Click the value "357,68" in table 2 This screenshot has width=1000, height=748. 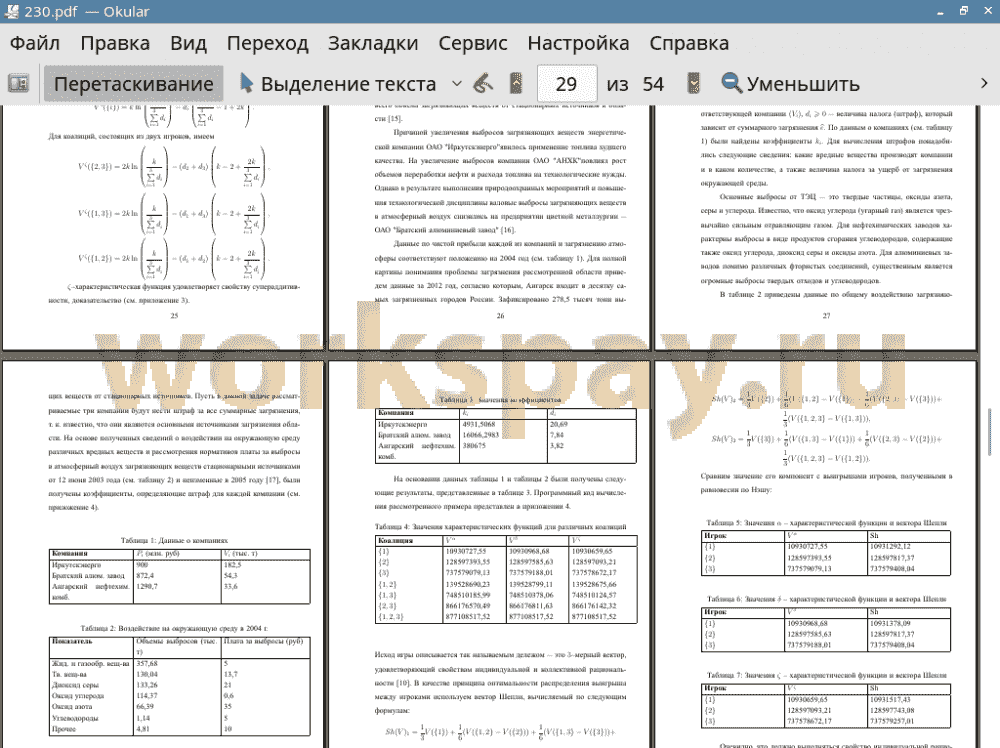(147, 664)
